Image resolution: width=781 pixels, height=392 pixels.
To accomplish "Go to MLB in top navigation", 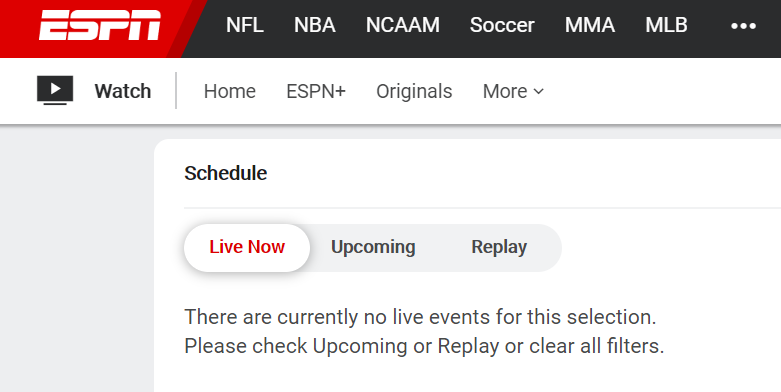I will 666,25.
